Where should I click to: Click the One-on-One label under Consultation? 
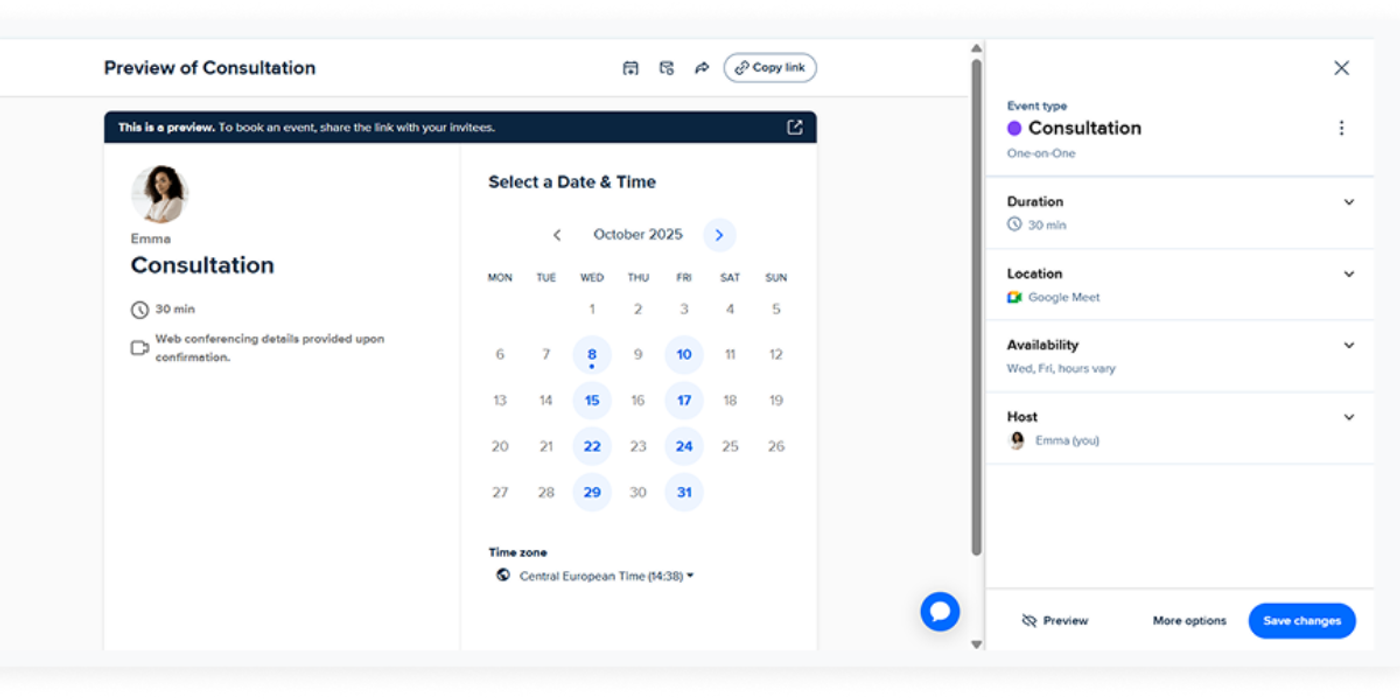(1040, 152)
